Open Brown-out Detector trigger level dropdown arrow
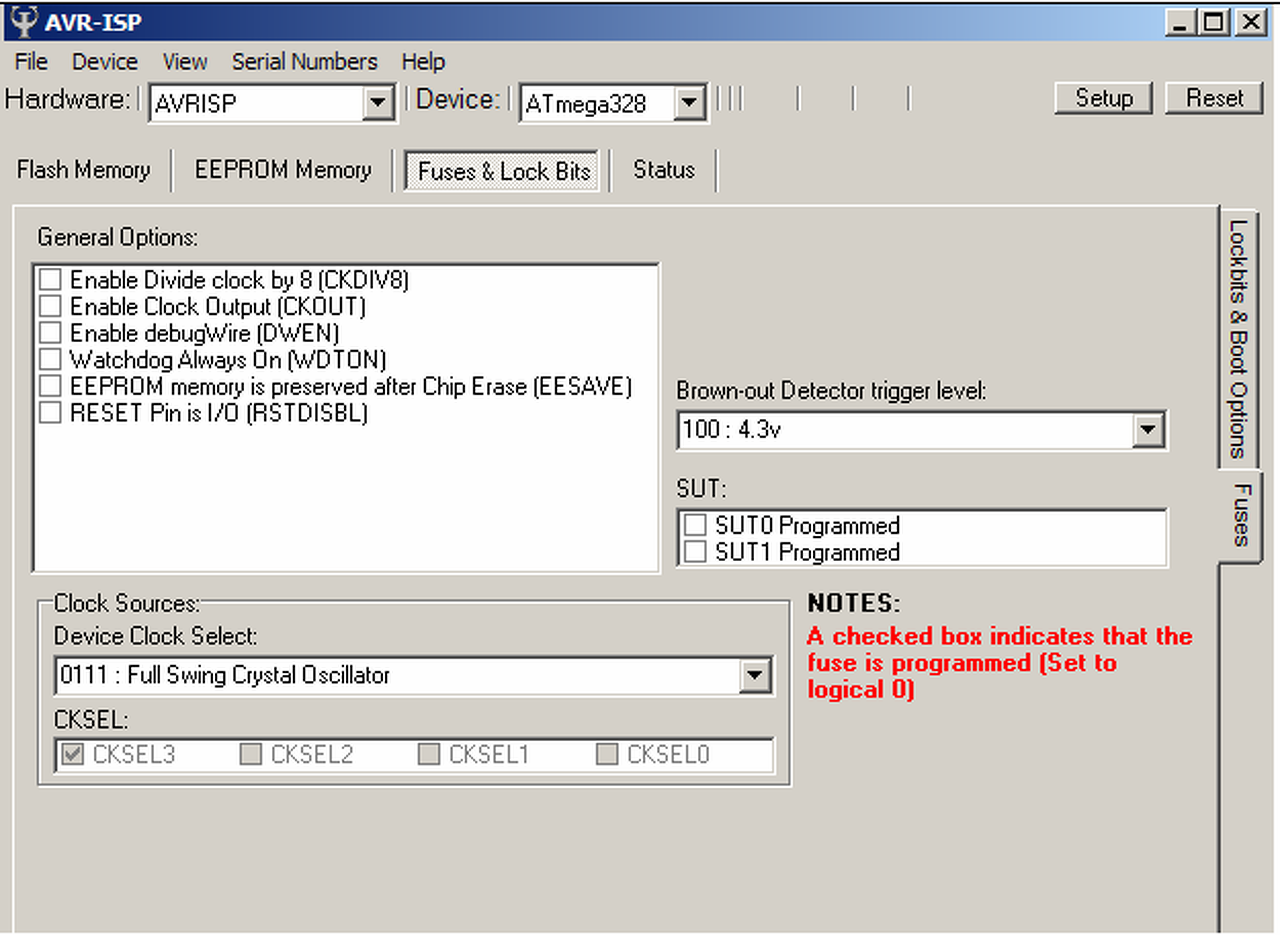Image resolution: width=1280 pixels, height=935 pixels. [1148, 431]
